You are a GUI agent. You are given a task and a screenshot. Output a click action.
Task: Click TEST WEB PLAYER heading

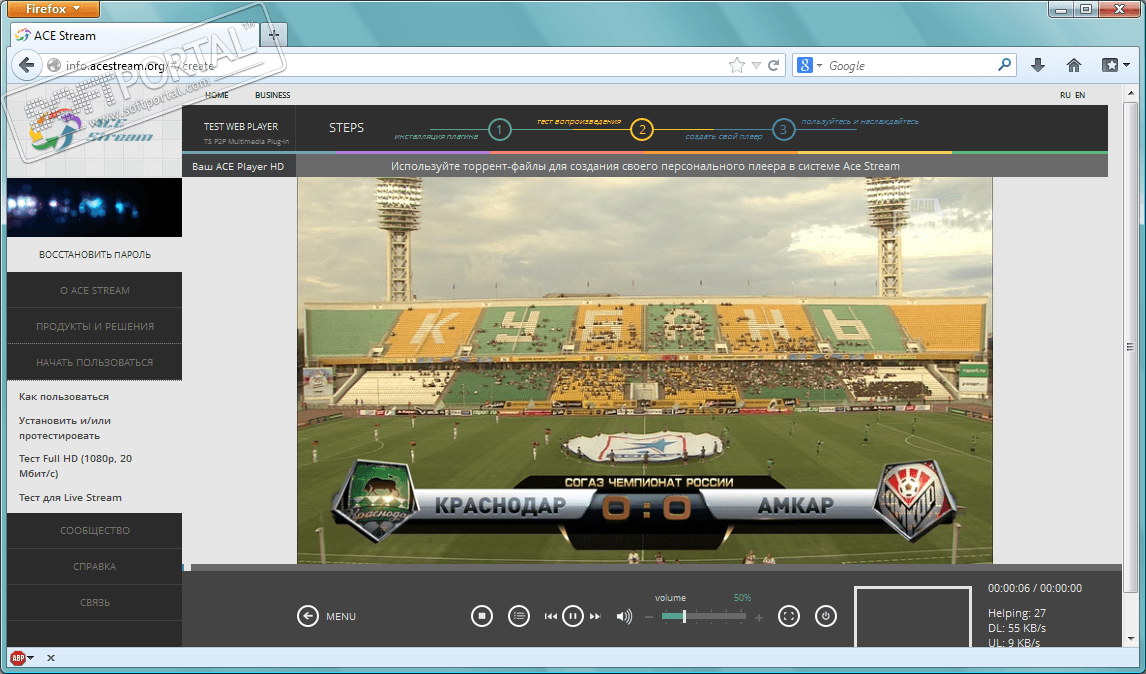click(x=240, y=126)
